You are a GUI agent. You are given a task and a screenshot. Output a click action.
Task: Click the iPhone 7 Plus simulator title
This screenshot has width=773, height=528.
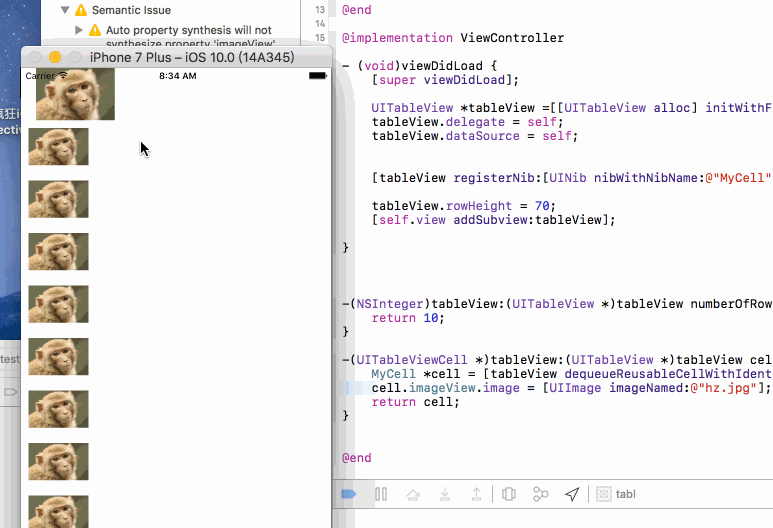[192, 57]
